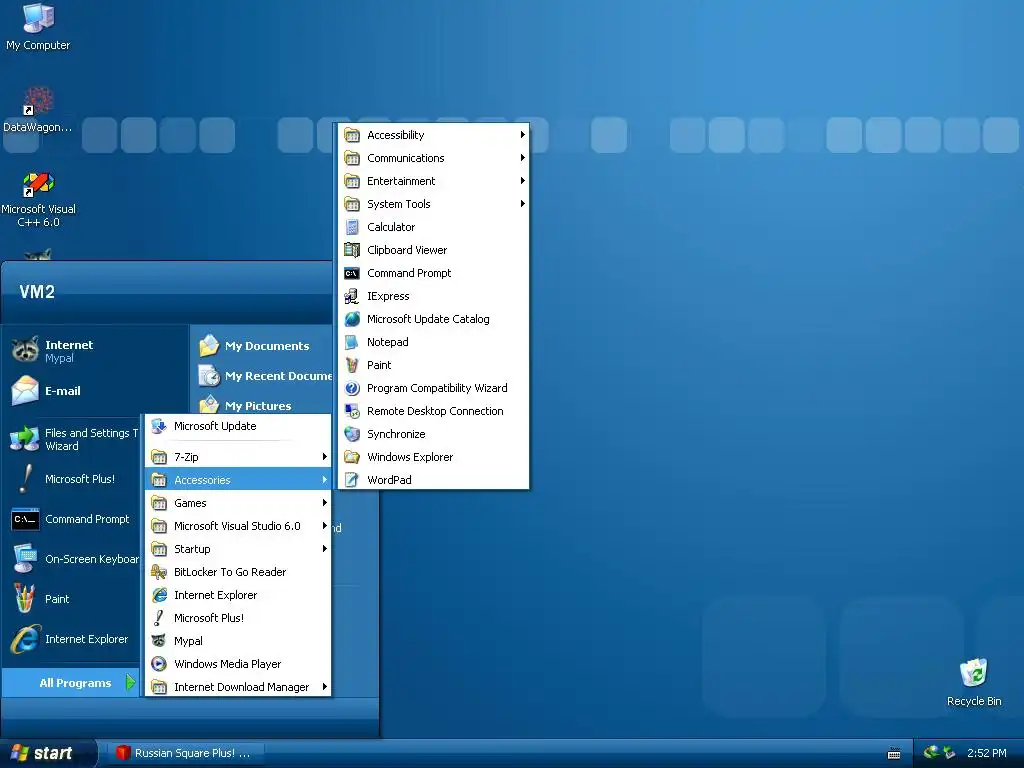Expand Internet Download Manager submenu arrow
The image size is (1024, 768).
tap(325, 687)
